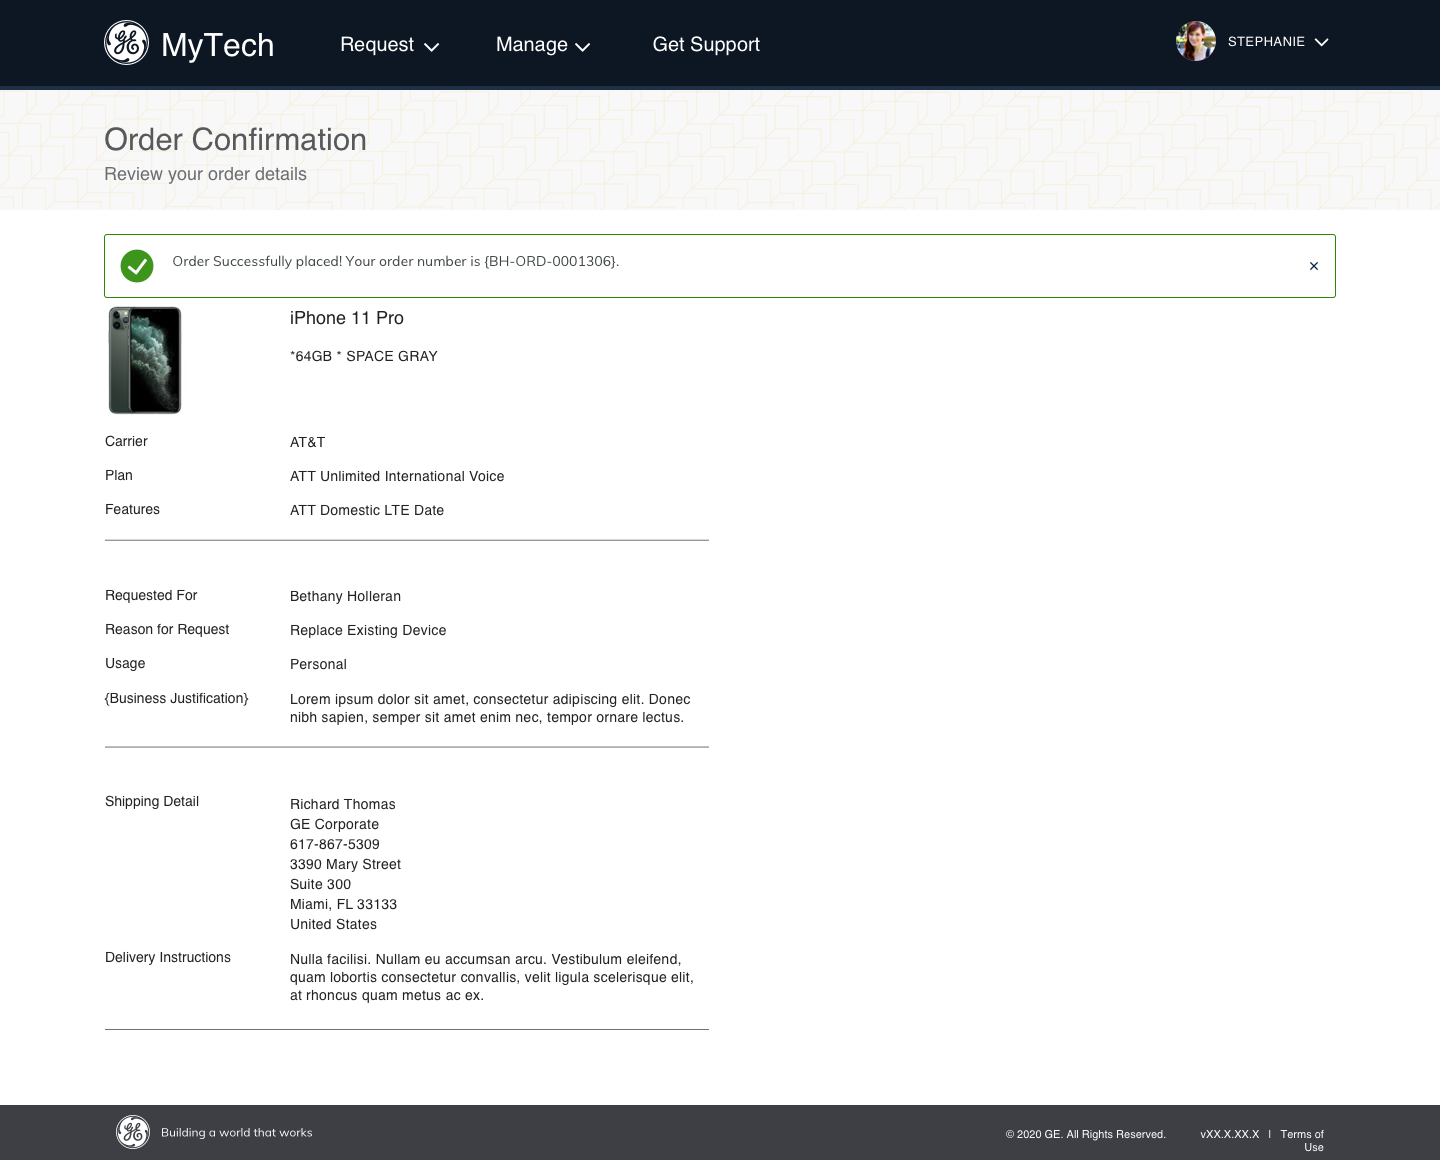Viewport: 1440px width, 1160px height.
Task: Click the Requested For label
Action: (151, 595)
